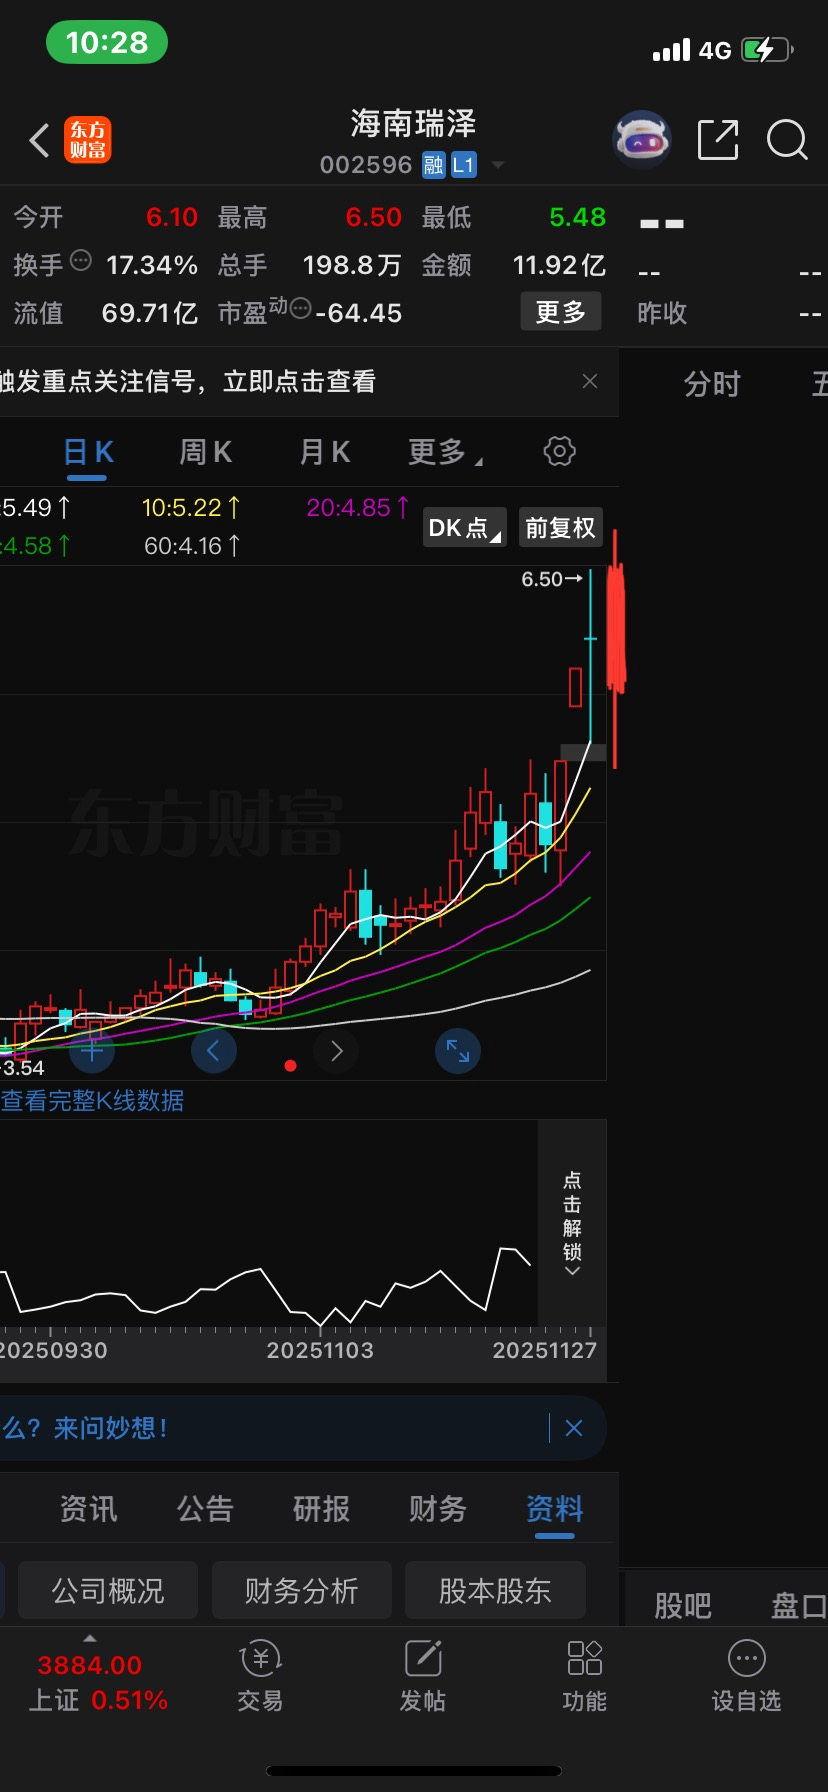Open the search magnifier icon
The image size is (828, 1792).
pos(787,140)
